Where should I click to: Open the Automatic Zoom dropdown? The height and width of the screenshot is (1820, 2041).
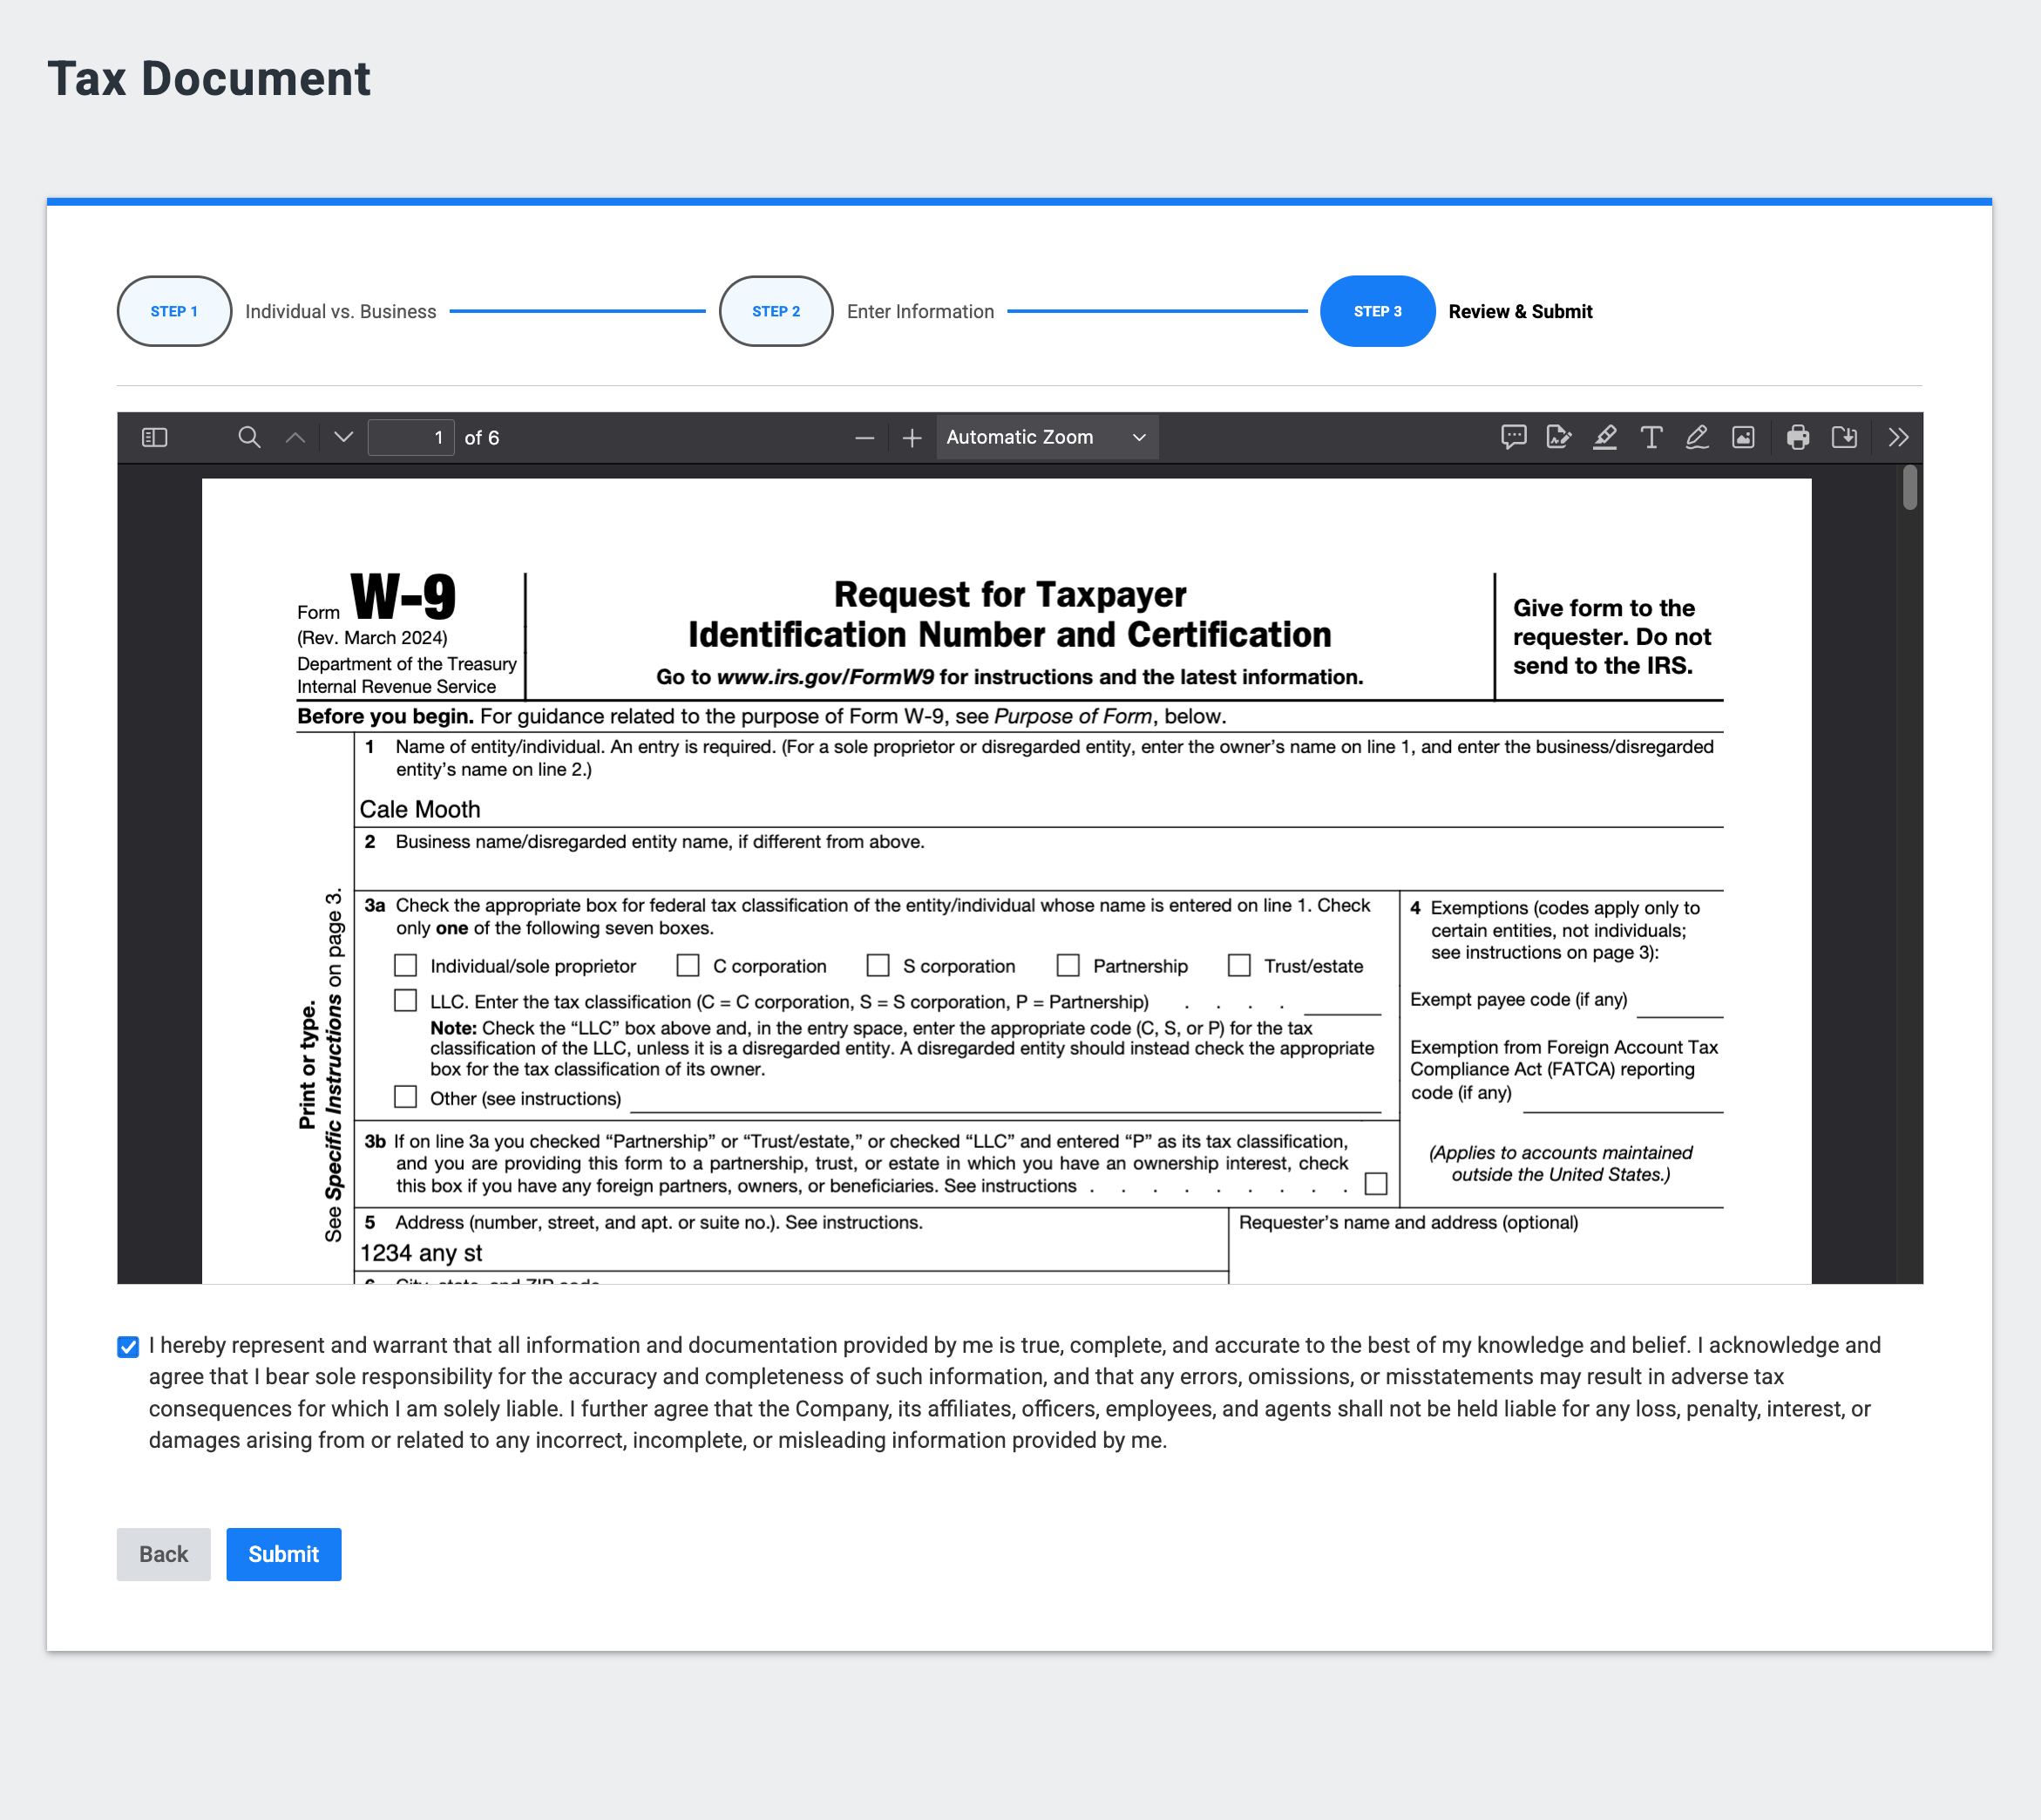[x=1047, y=438]
